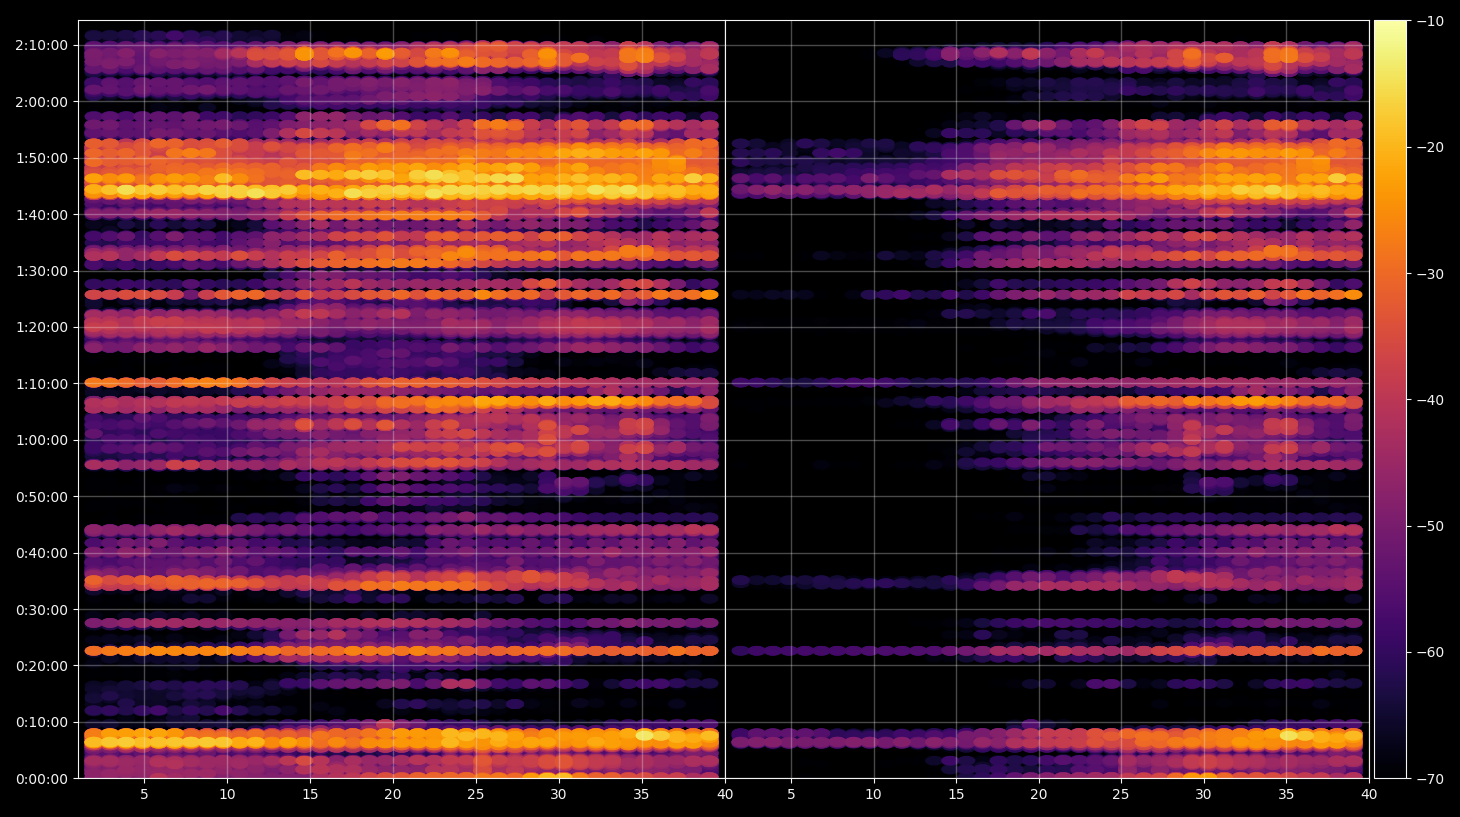Click the −30 colorbar tick label
Viewport: 1460px width, 817px height.
1430,274
